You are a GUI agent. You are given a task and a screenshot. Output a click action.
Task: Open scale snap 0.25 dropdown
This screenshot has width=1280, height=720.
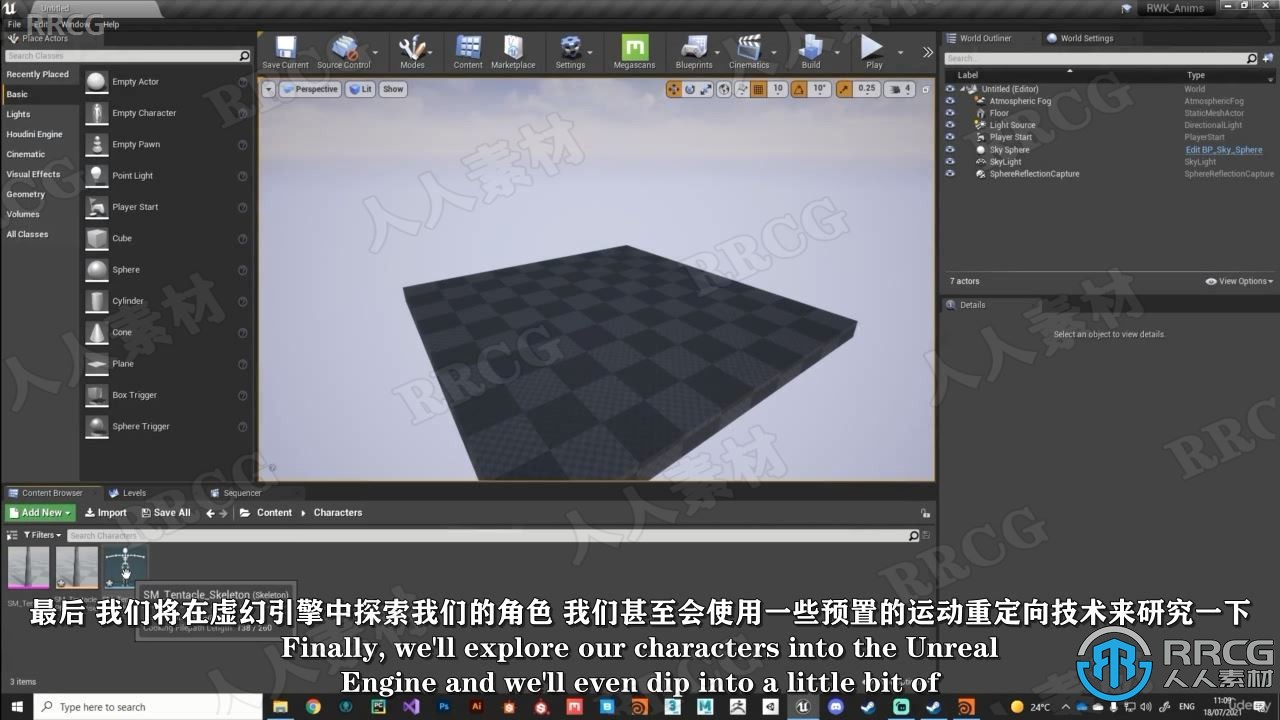click(866, 89)
